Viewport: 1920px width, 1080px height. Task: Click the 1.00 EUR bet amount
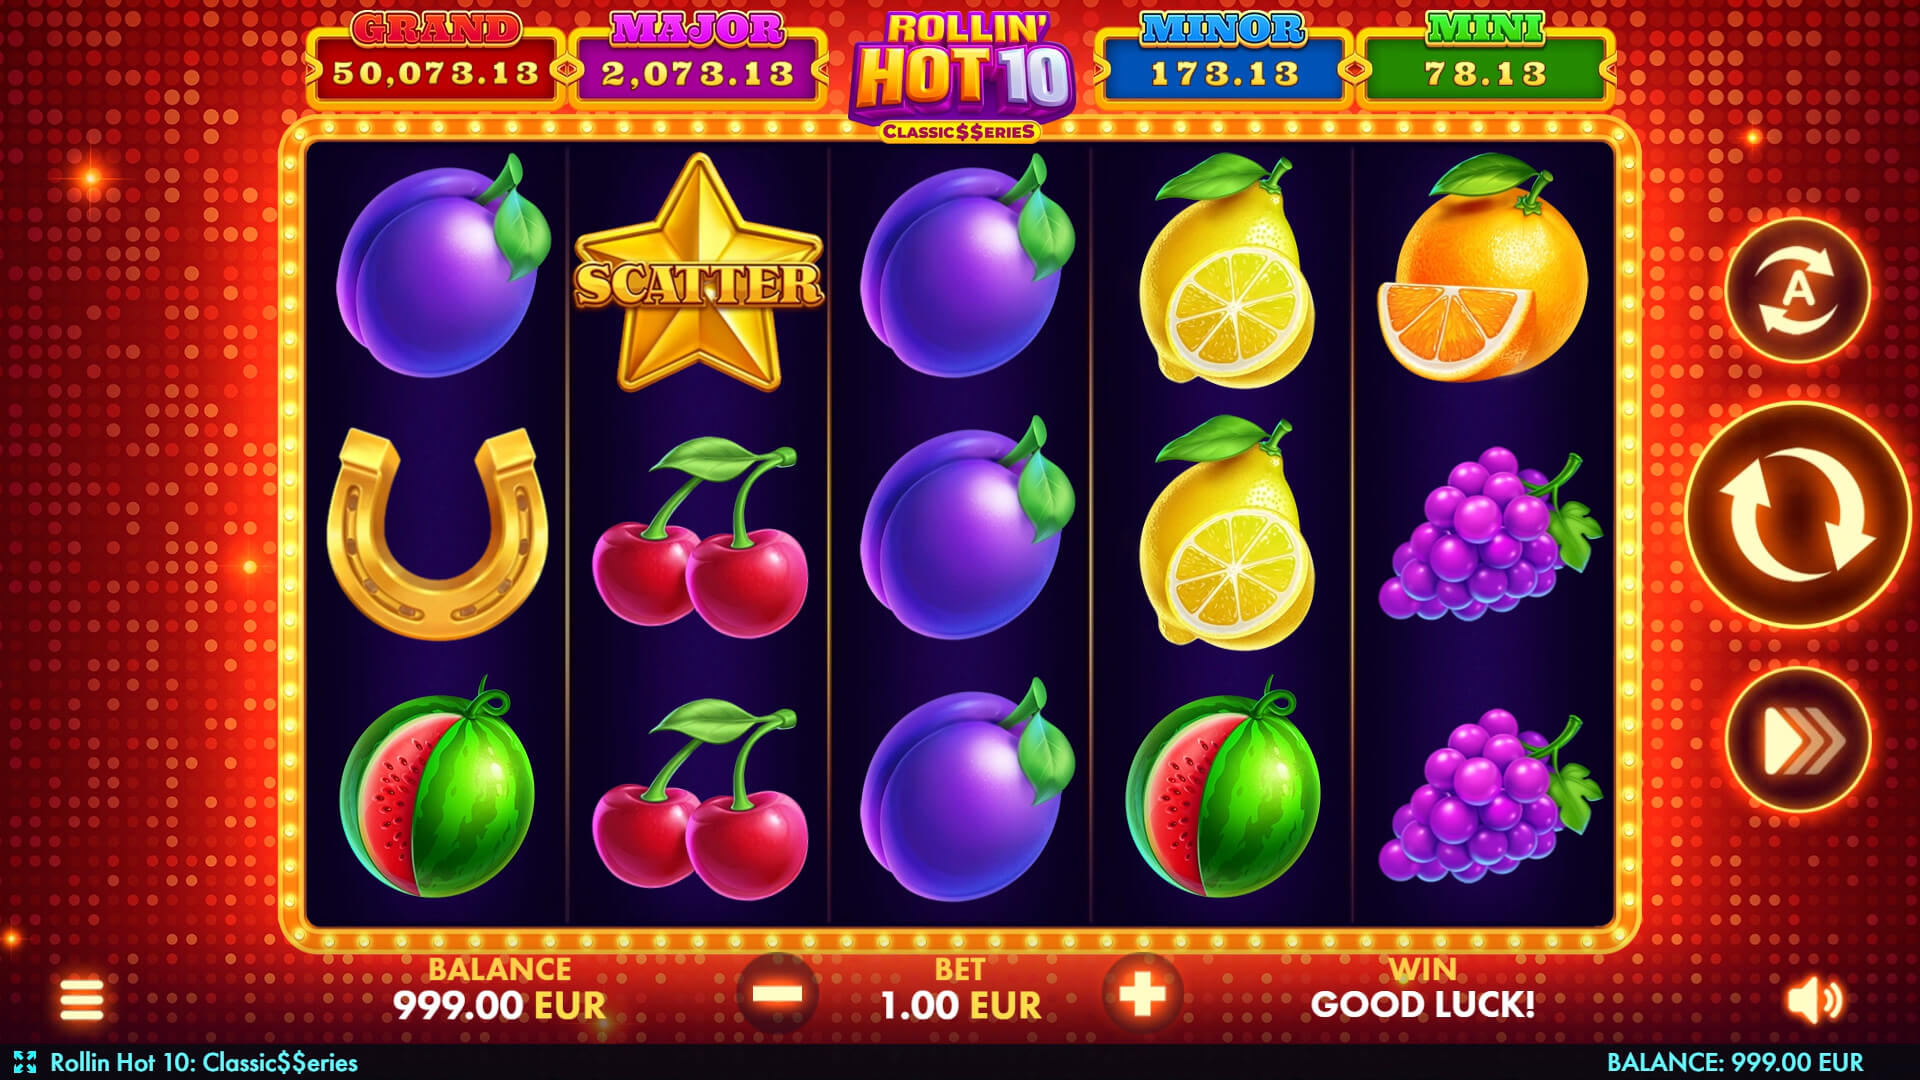point(960,1005)
